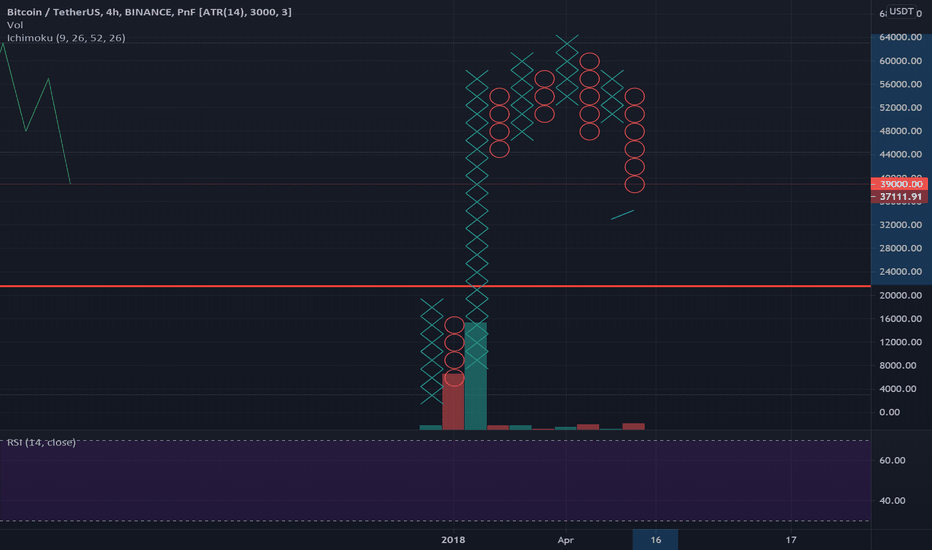
Task: Click the 0.00 price axis label
Action: pos(889,412)
